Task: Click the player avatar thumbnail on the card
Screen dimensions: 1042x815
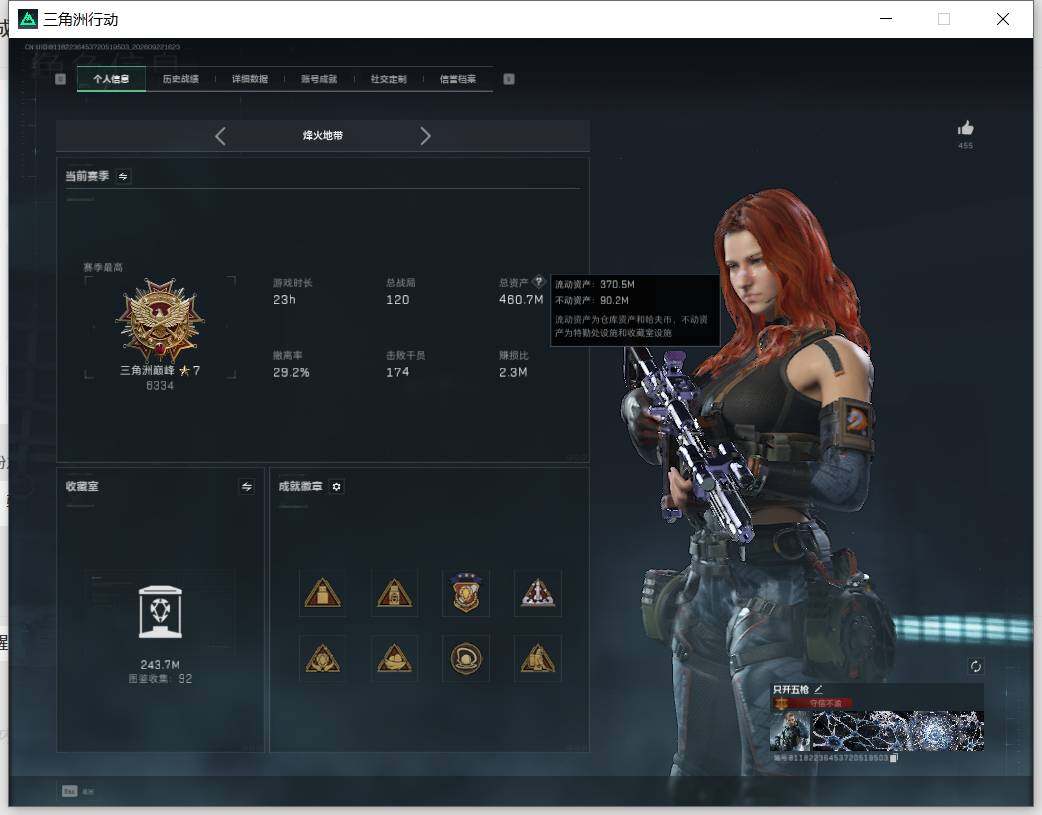Action: [x=790, y=731]
